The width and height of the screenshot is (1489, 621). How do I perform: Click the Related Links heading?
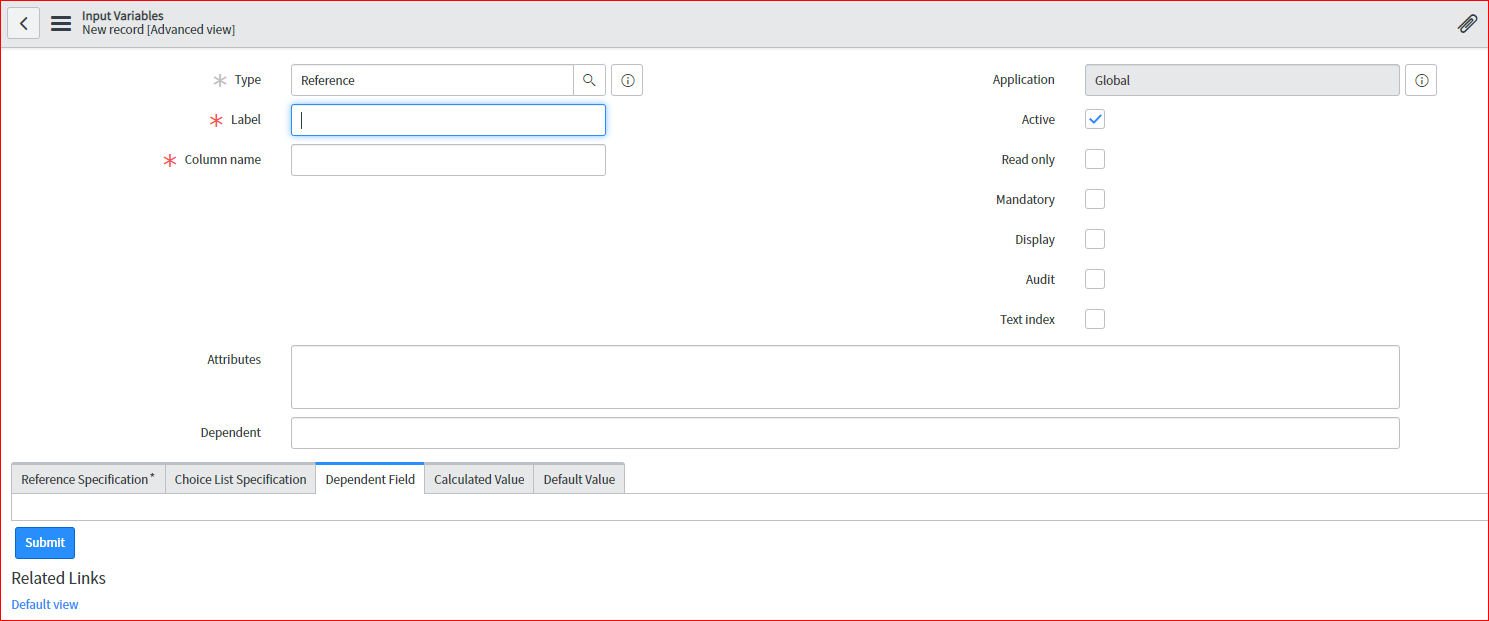point(58,578)
